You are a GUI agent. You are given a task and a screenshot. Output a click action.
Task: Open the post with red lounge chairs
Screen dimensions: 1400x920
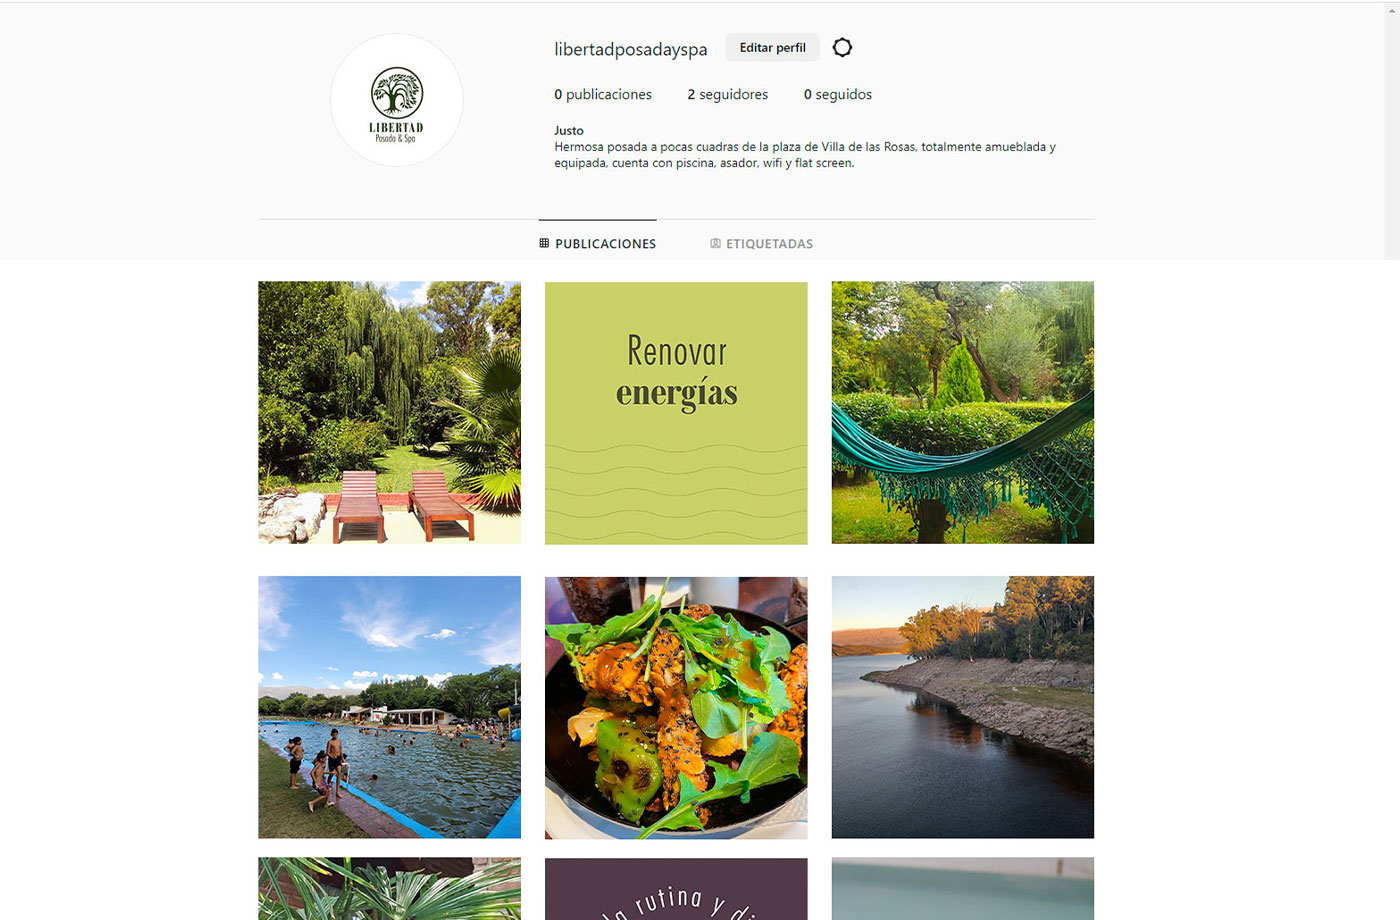[x=389, y=412]
